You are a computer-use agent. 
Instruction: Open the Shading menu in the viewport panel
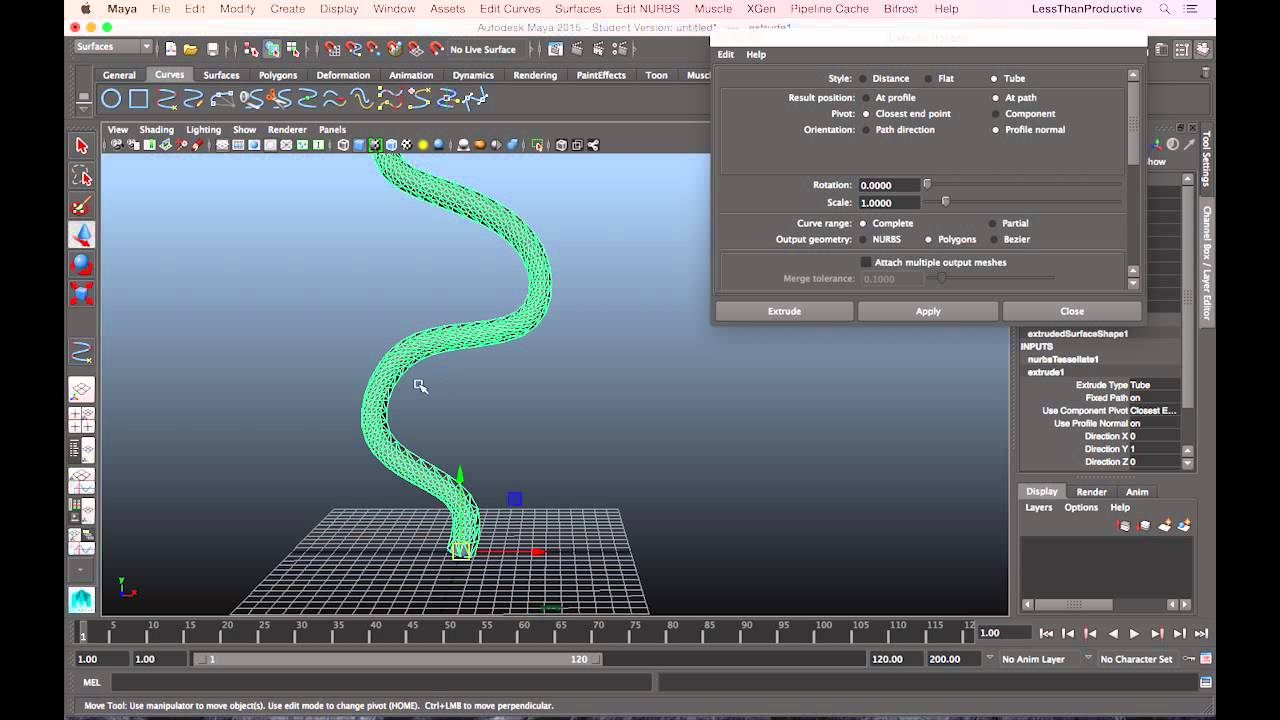(x=156, y=130)
